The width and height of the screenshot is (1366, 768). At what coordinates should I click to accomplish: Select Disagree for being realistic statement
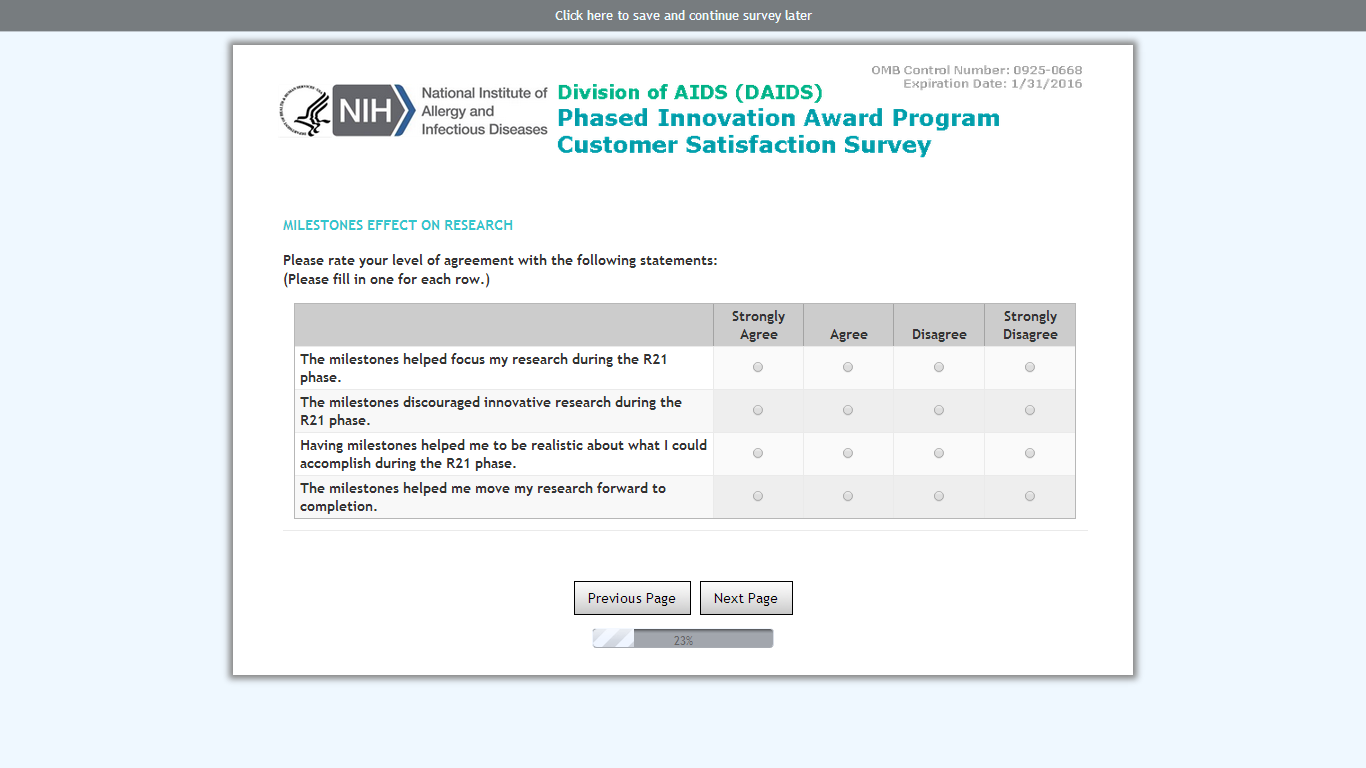(939, 453)
